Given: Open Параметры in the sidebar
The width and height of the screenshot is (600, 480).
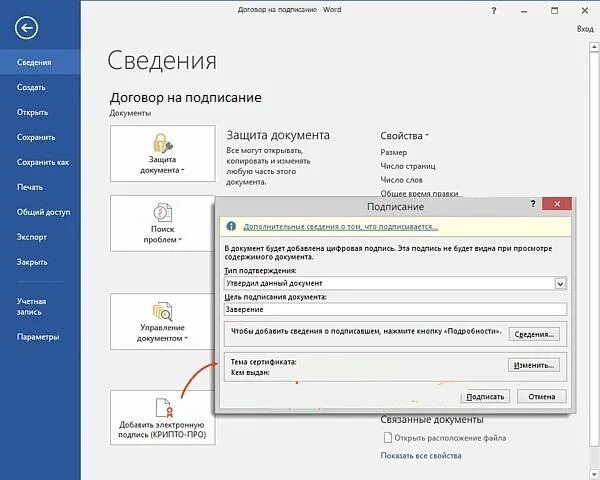Looking at the screenshot, I should (38, 337).
